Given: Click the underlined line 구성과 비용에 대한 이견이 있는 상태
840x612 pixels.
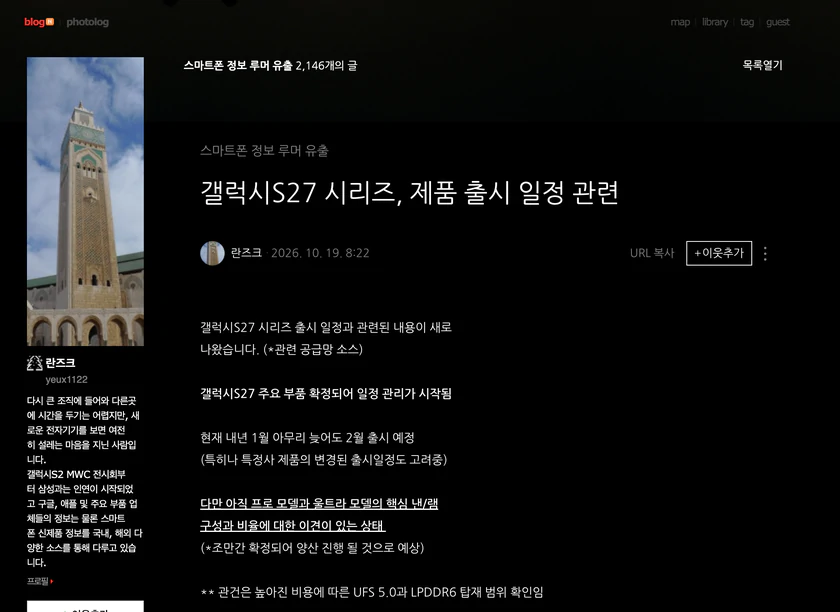Looking at the screenshot, I should (x=292, y=525).
